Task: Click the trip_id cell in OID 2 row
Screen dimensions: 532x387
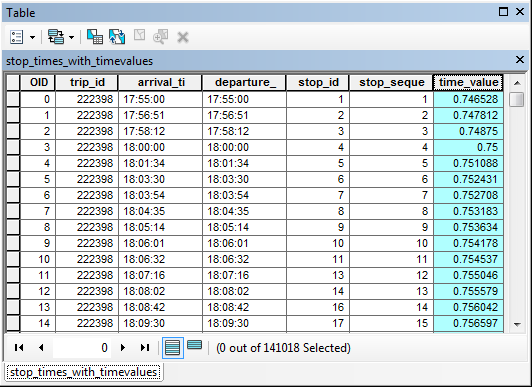Action: (x=87, y=131)
